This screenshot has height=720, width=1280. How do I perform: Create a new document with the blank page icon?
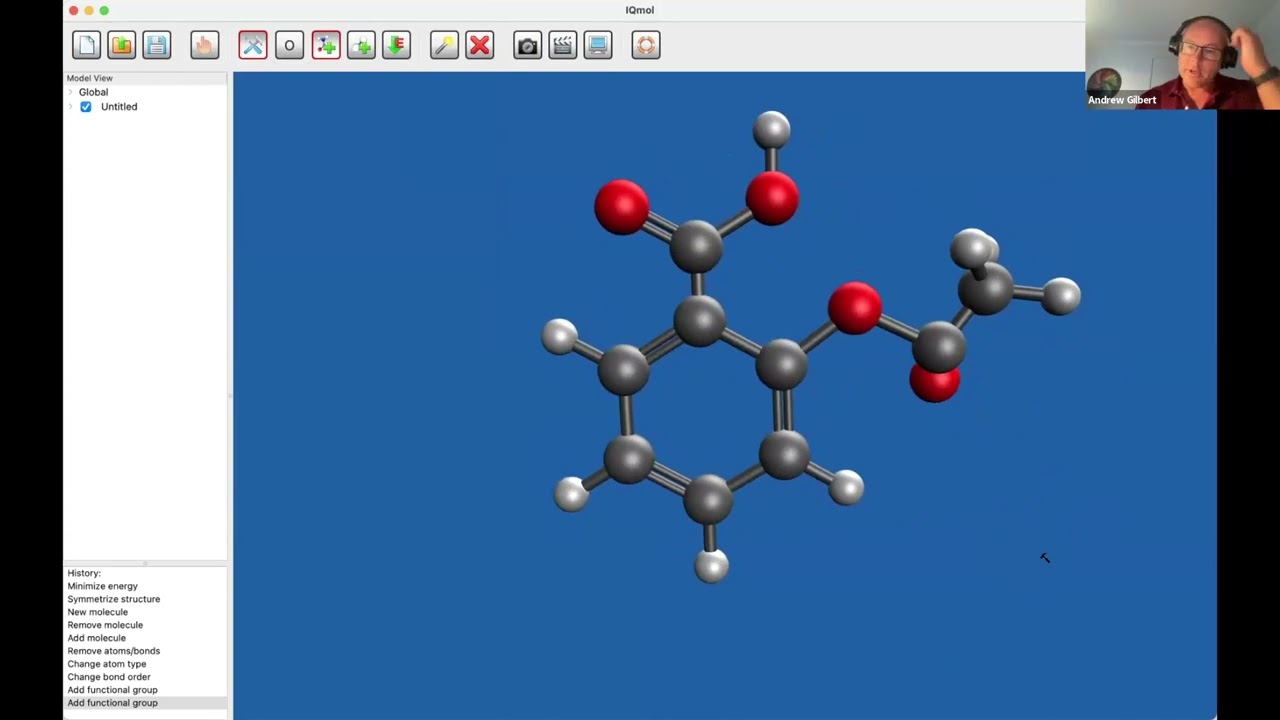click(86, 45)
